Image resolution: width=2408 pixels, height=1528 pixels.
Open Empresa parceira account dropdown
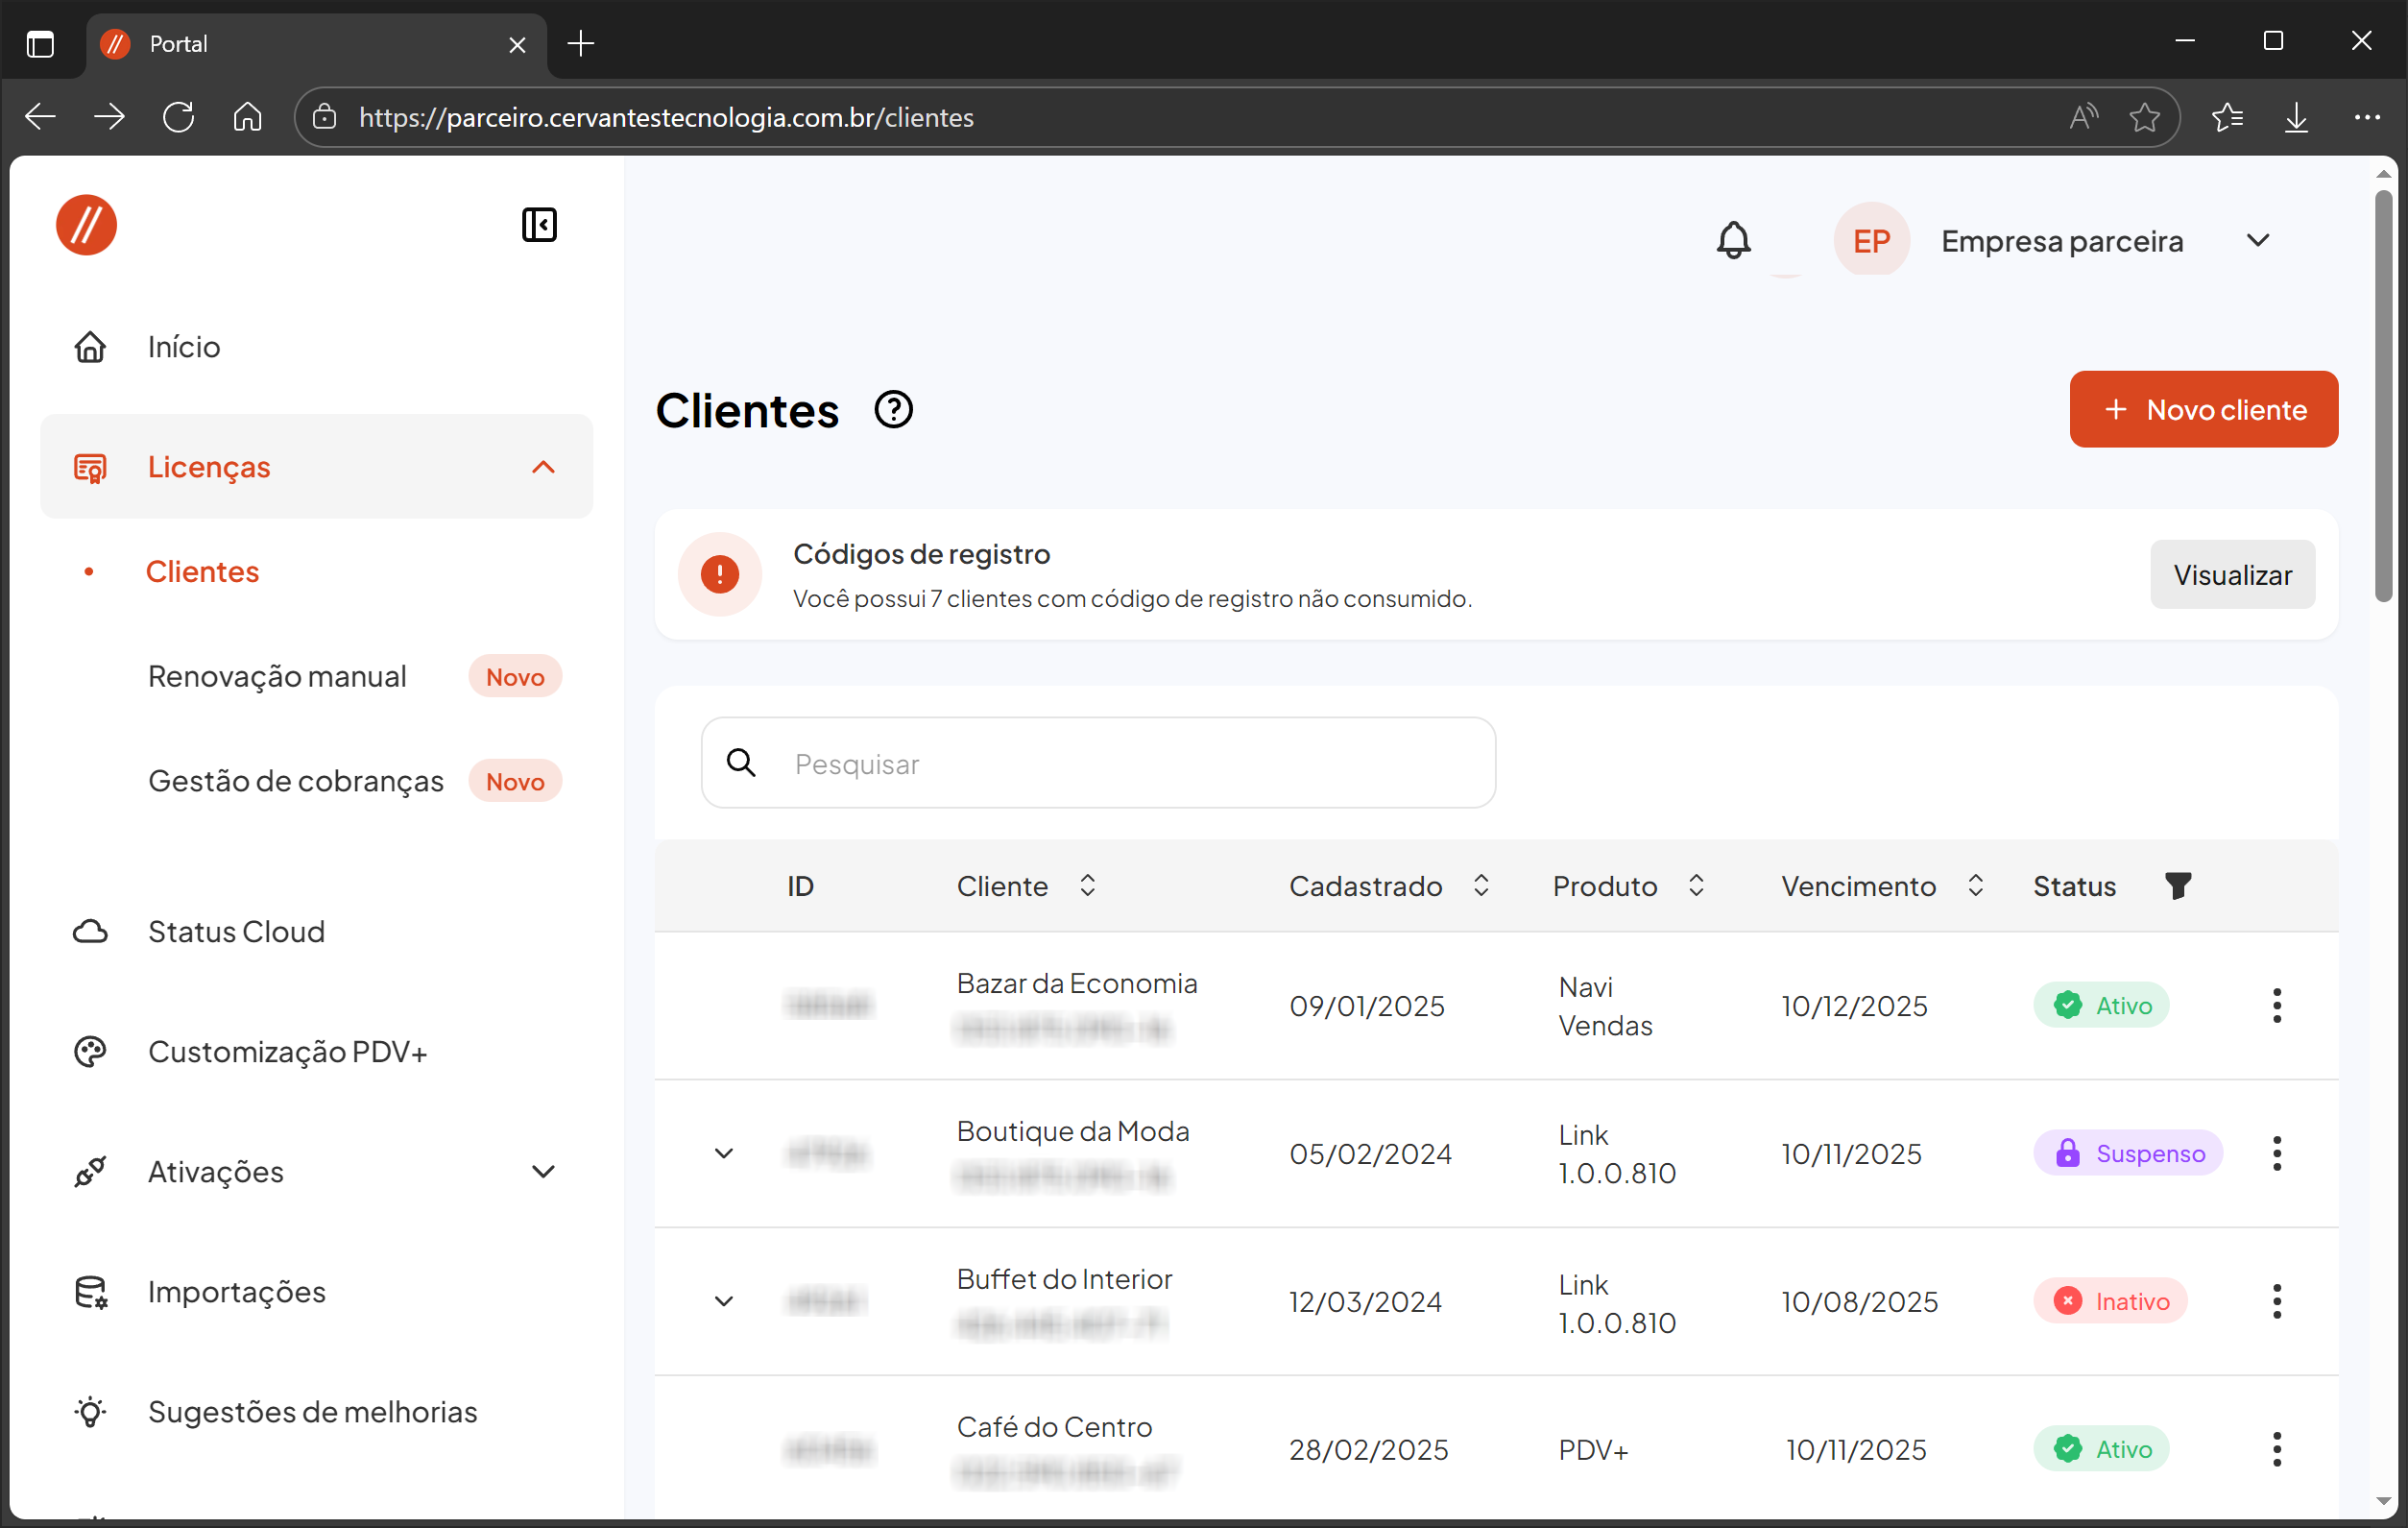(2257, 241)
